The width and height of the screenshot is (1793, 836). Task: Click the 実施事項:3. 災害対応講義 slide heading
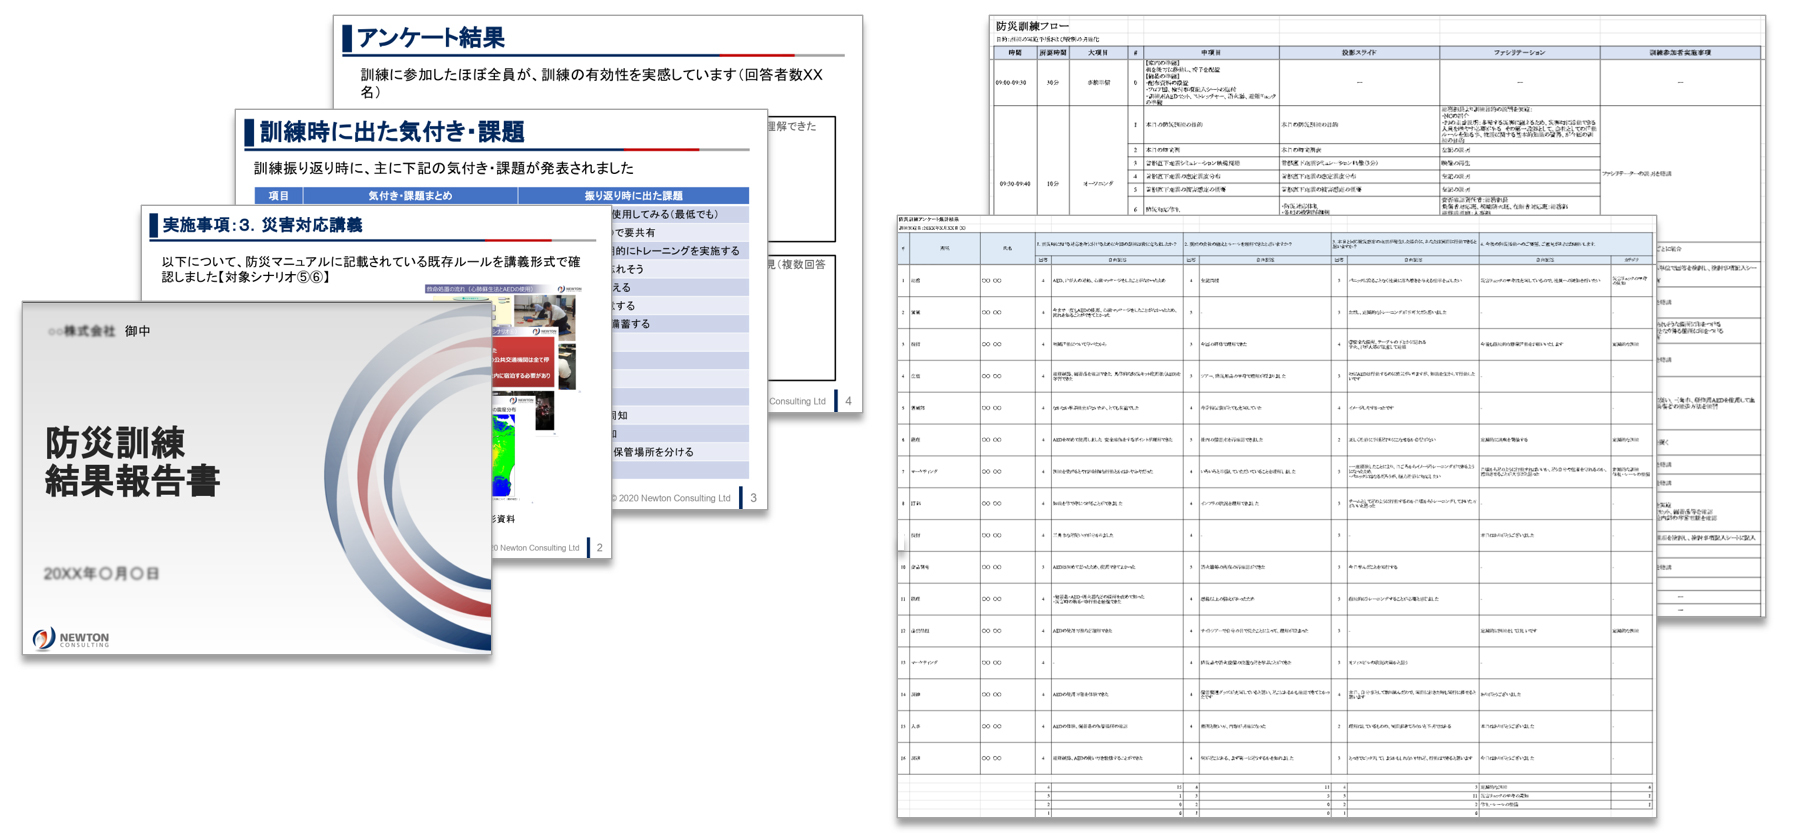point(262,225)
